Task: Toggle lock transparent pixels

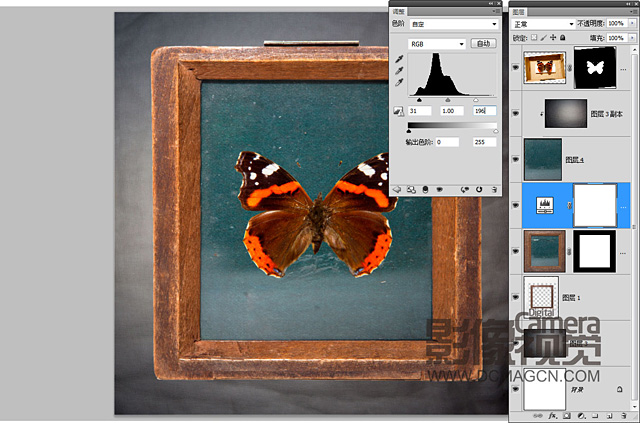Action: tap(534, 38)
